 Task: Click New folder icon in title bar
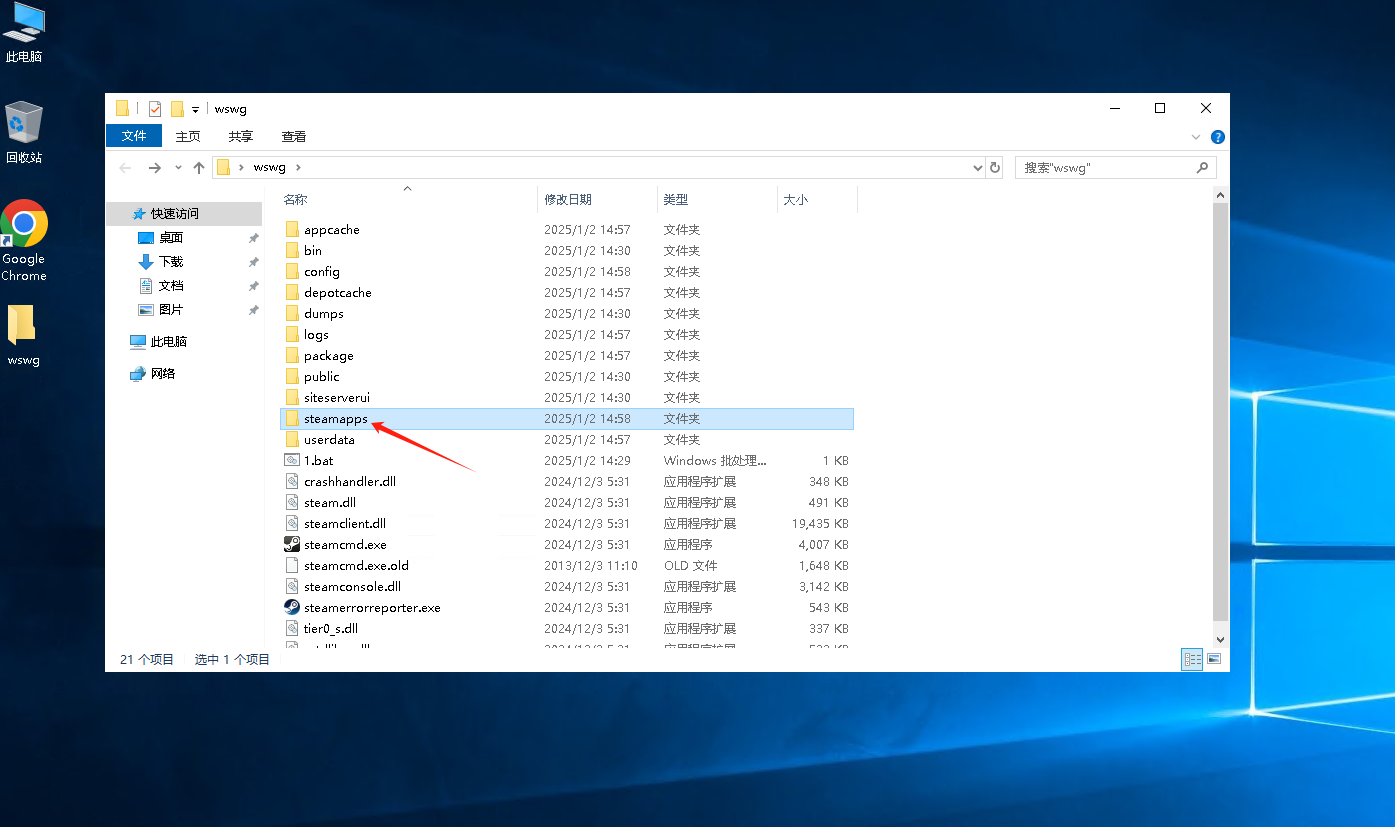tap(177, 109)
